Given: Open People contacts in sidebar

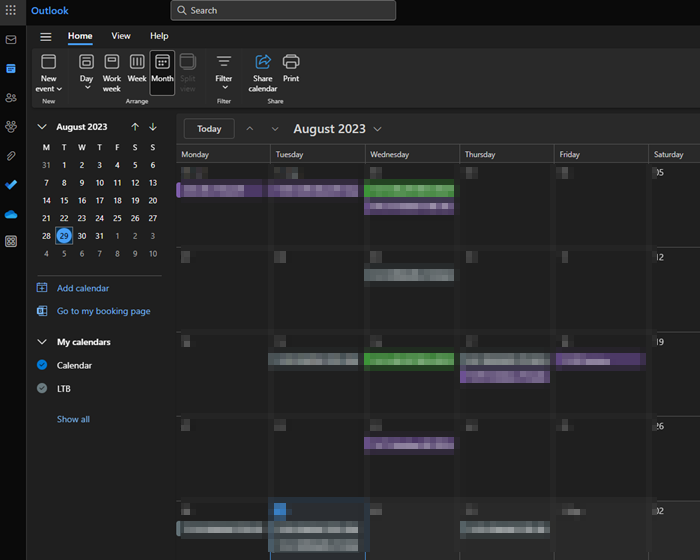Looking at the screenshot, I should click(x=11, y=97).
